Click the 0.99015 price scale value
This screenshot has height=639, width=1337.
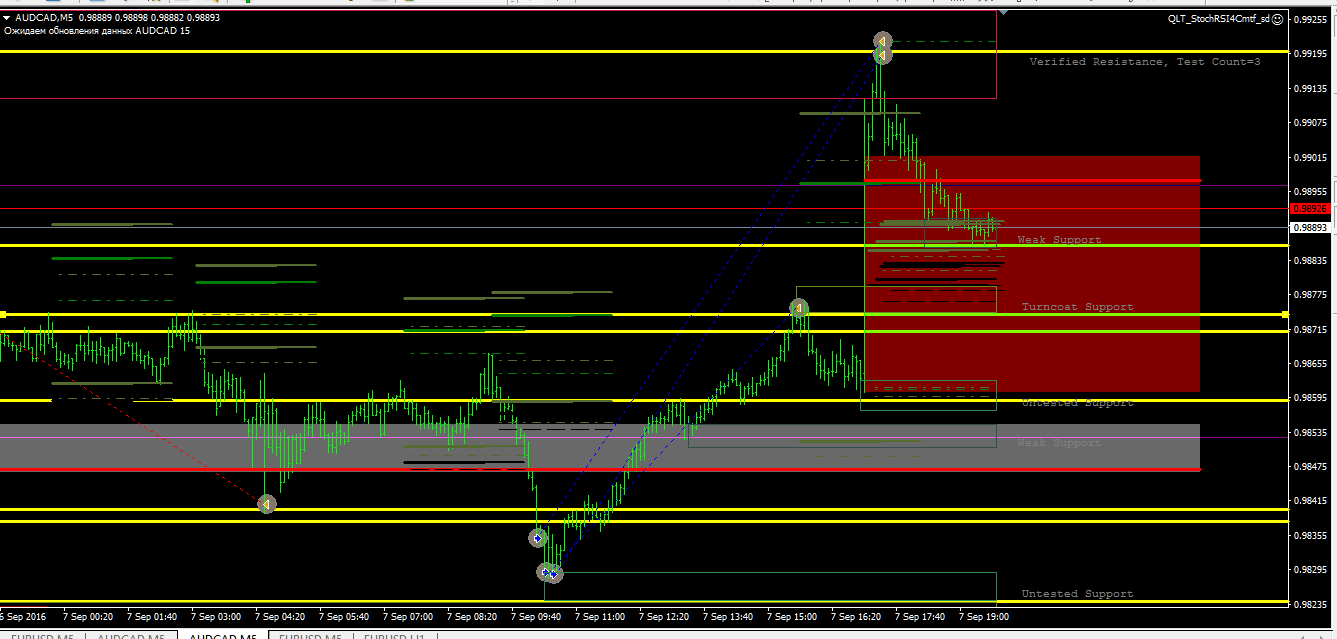pos(1311,158)
